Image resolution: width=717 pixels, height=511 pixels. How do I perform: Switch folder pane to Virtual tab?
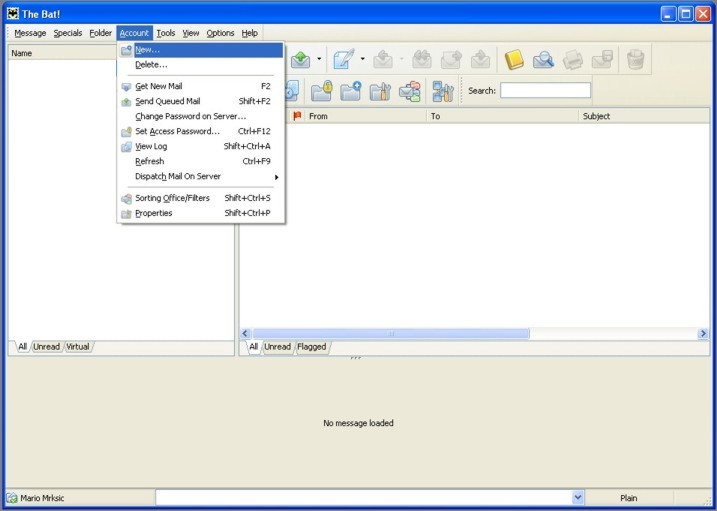point(78,346)
